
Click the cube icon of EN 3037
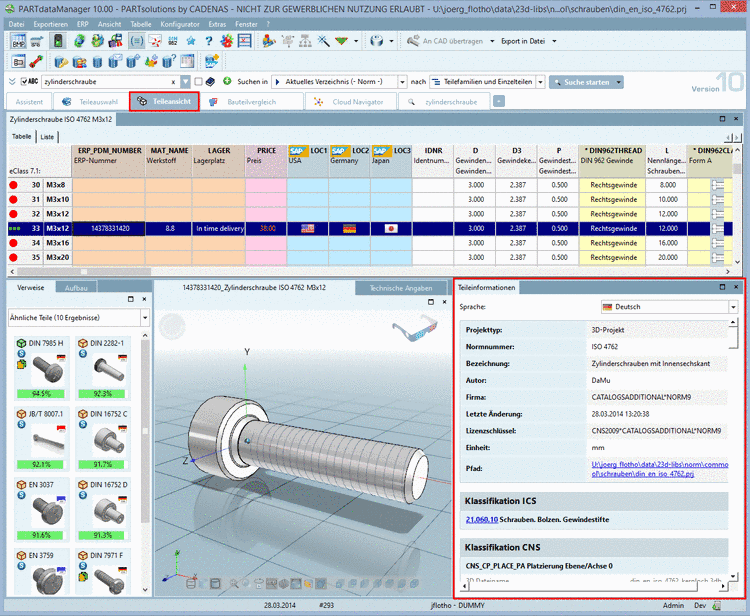point(21,485)
